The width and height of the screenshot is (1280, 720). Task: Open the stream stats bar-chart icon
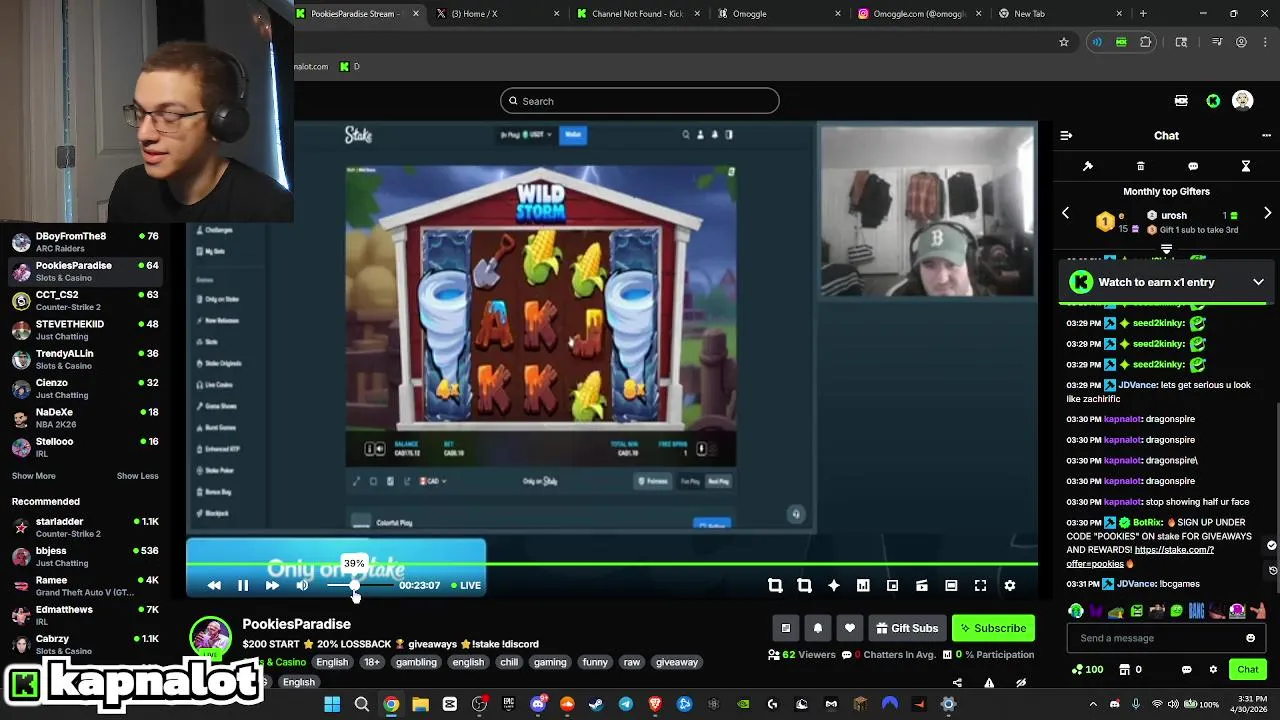point(863,586)
